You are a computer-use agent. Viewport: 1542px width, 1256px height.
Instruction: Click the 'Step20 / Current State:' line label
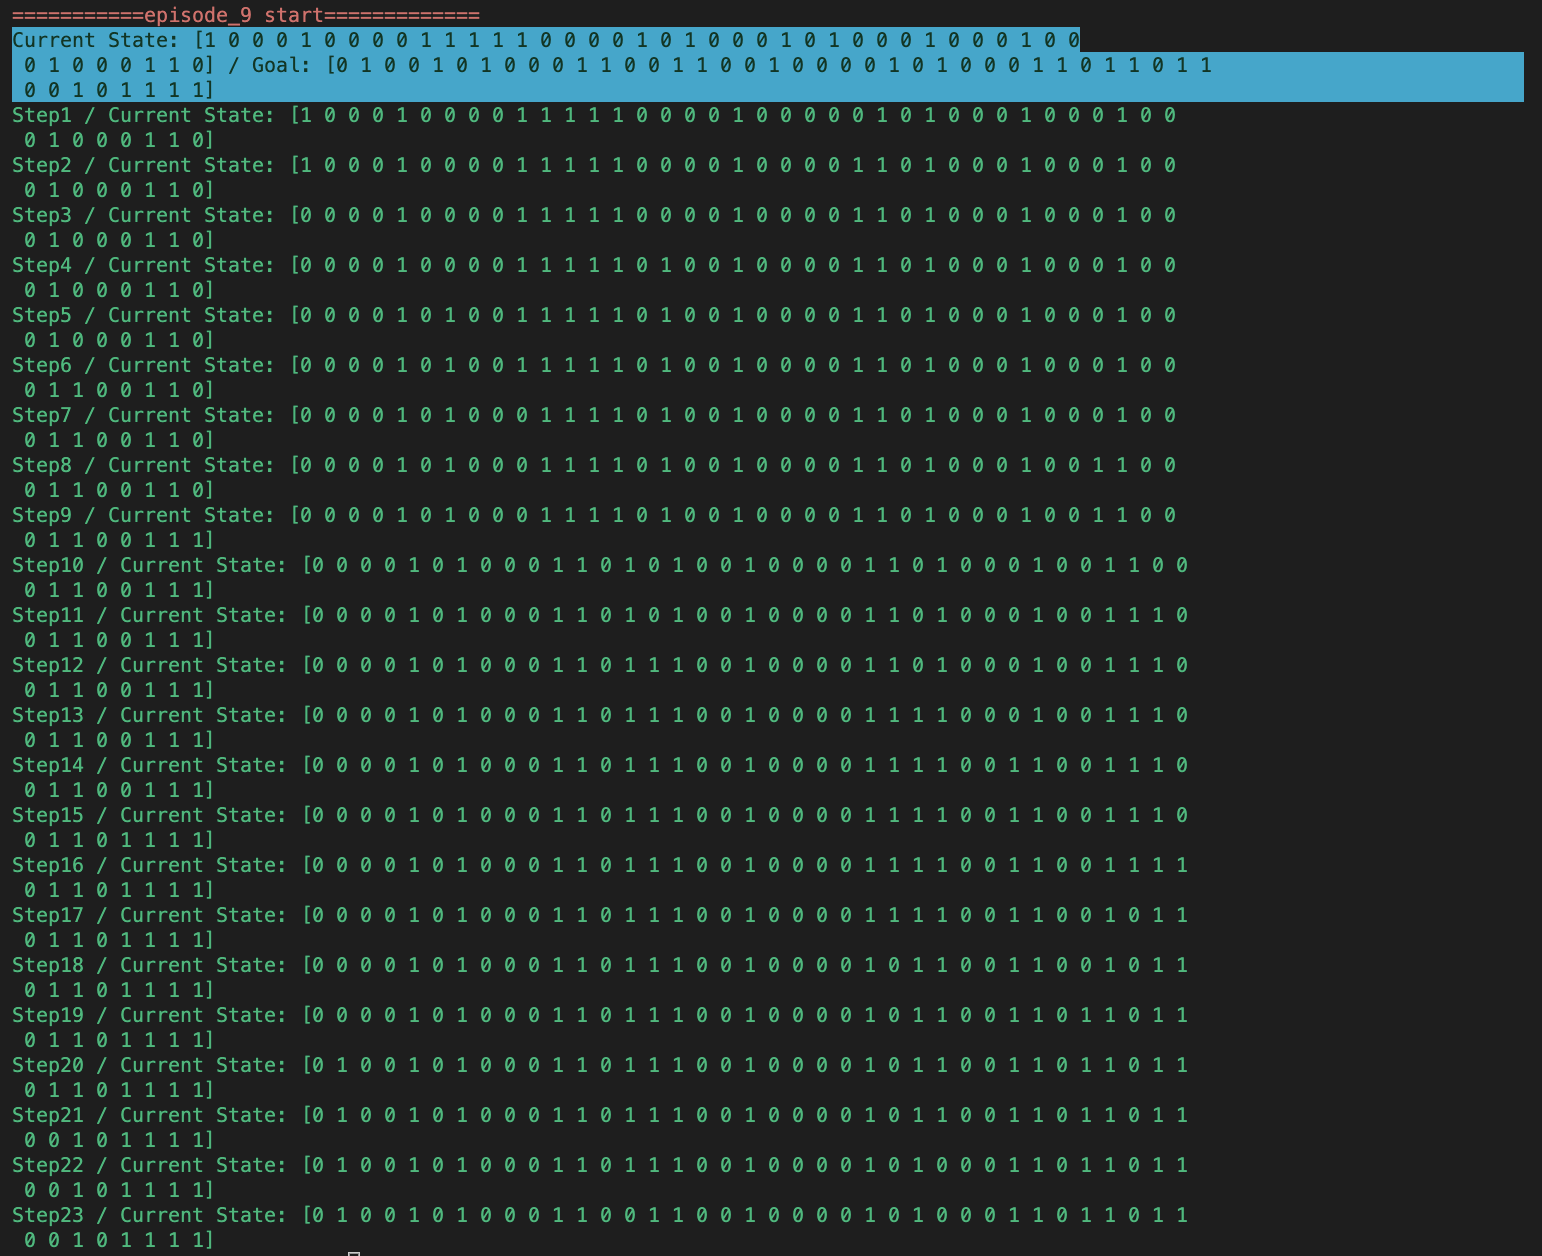coord(149,1065)
